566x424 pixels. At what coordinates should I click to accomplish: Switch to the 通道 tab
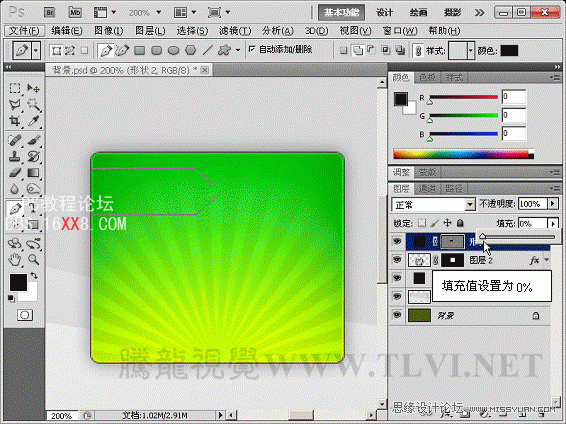427,188
